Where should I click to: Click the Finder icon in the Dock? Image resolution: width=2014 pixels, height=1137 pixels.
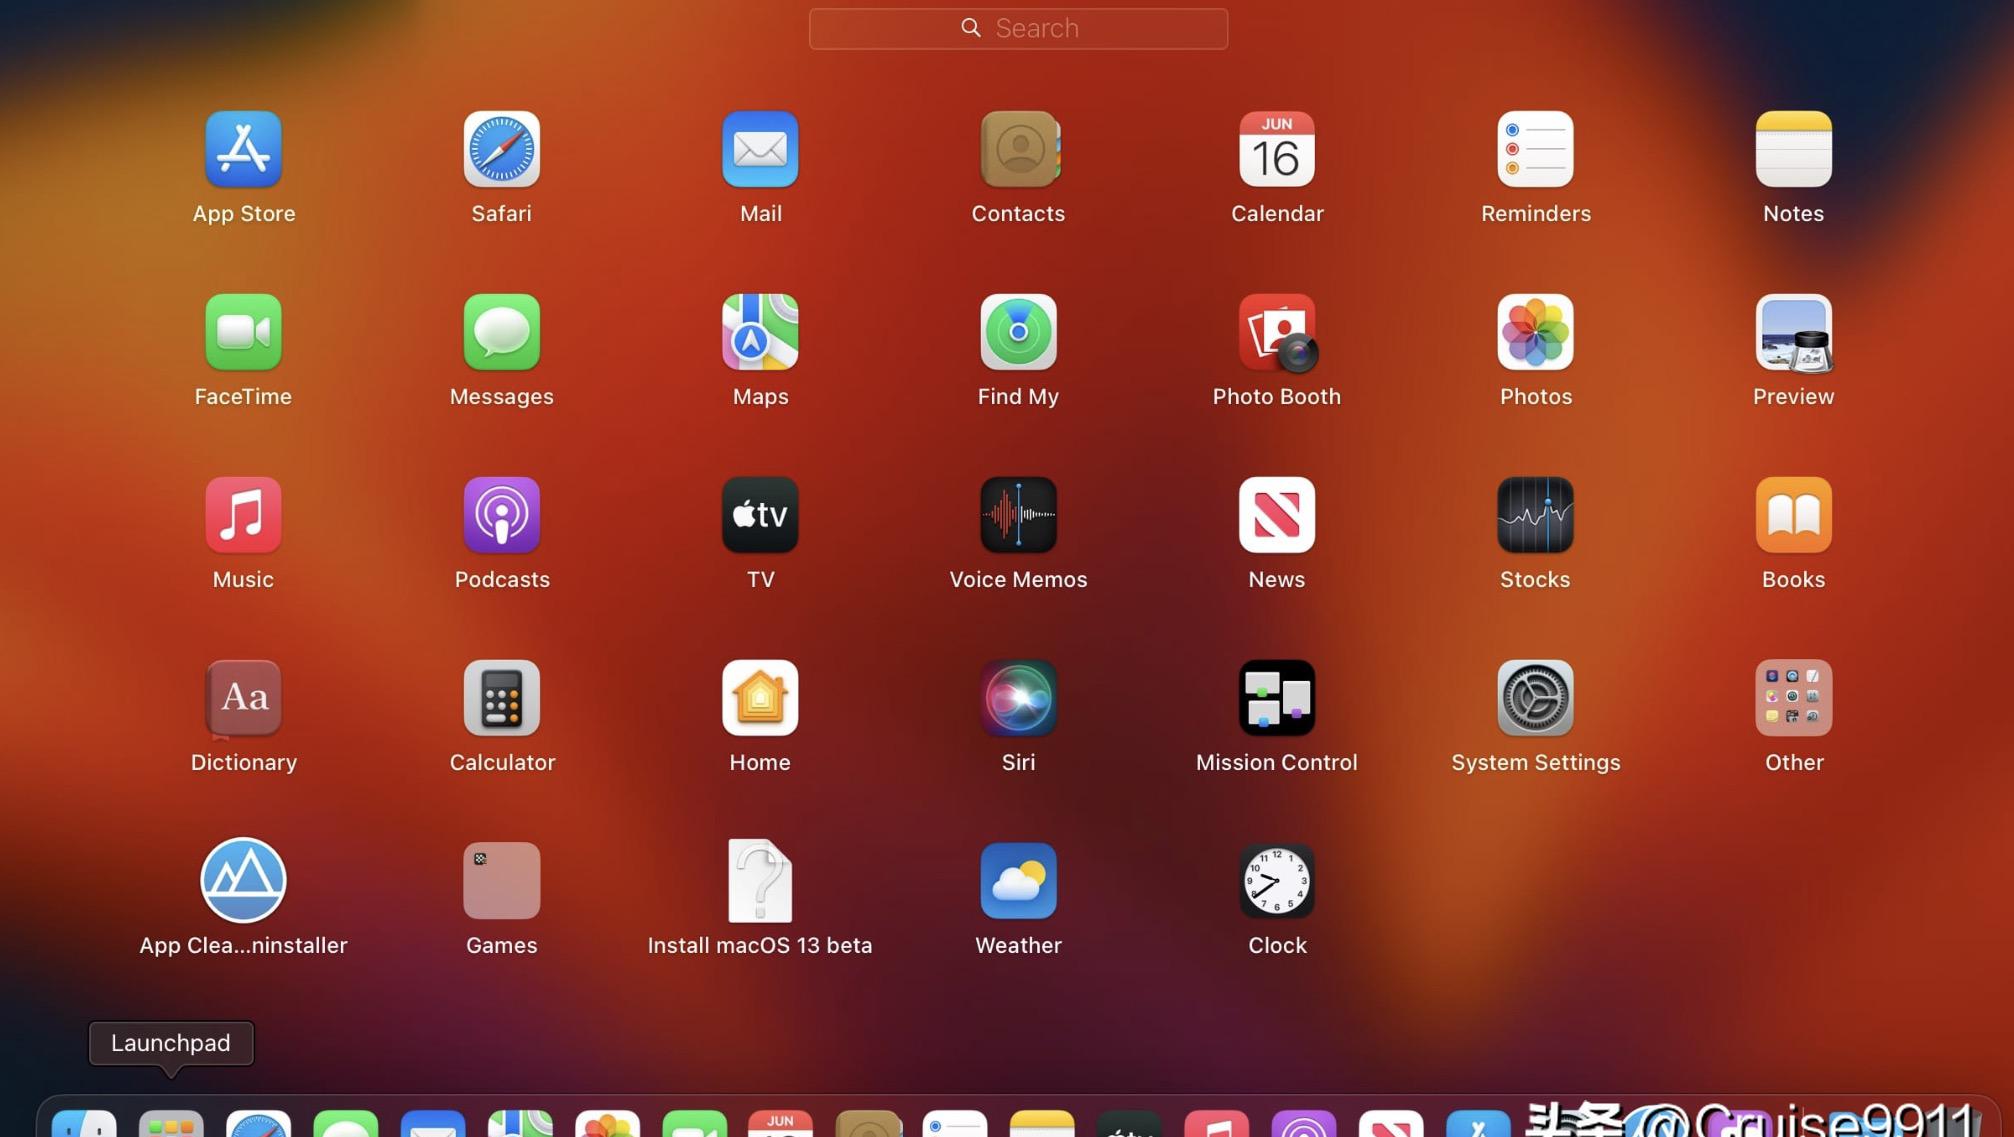pos(84,1124)
